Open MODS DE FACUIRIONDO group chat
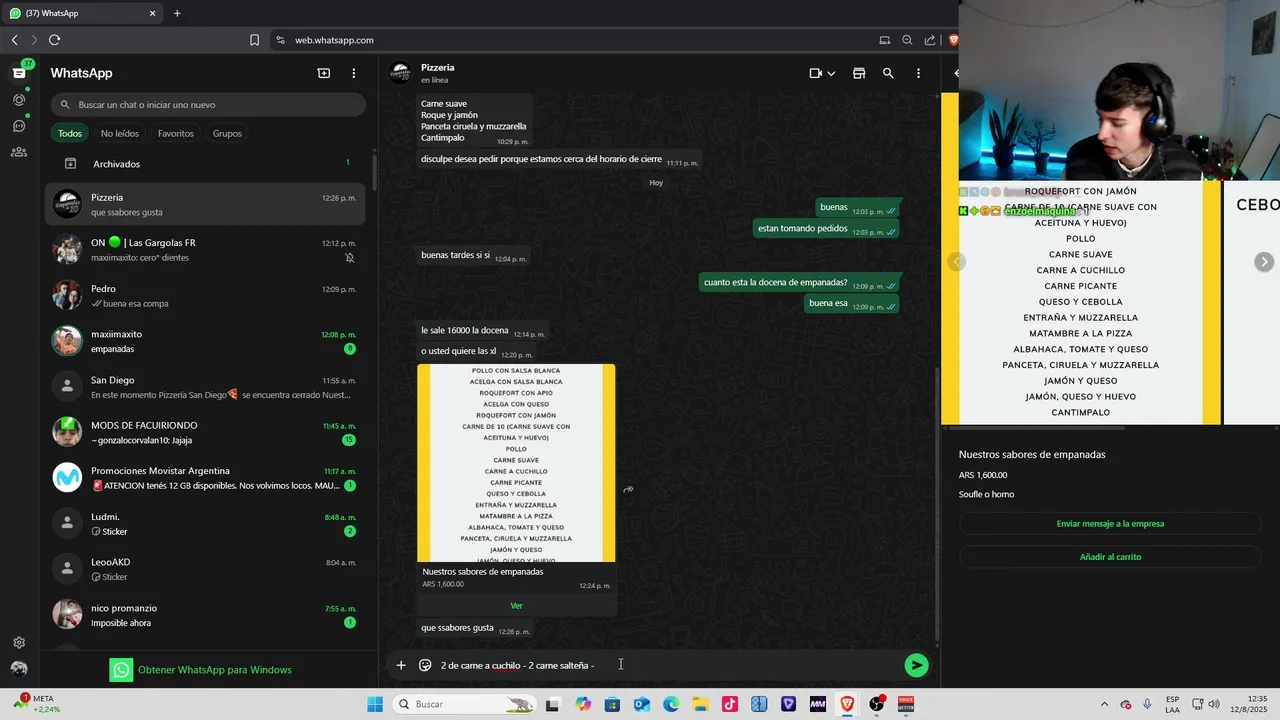 pyautogui.click(x=205, y=432)
